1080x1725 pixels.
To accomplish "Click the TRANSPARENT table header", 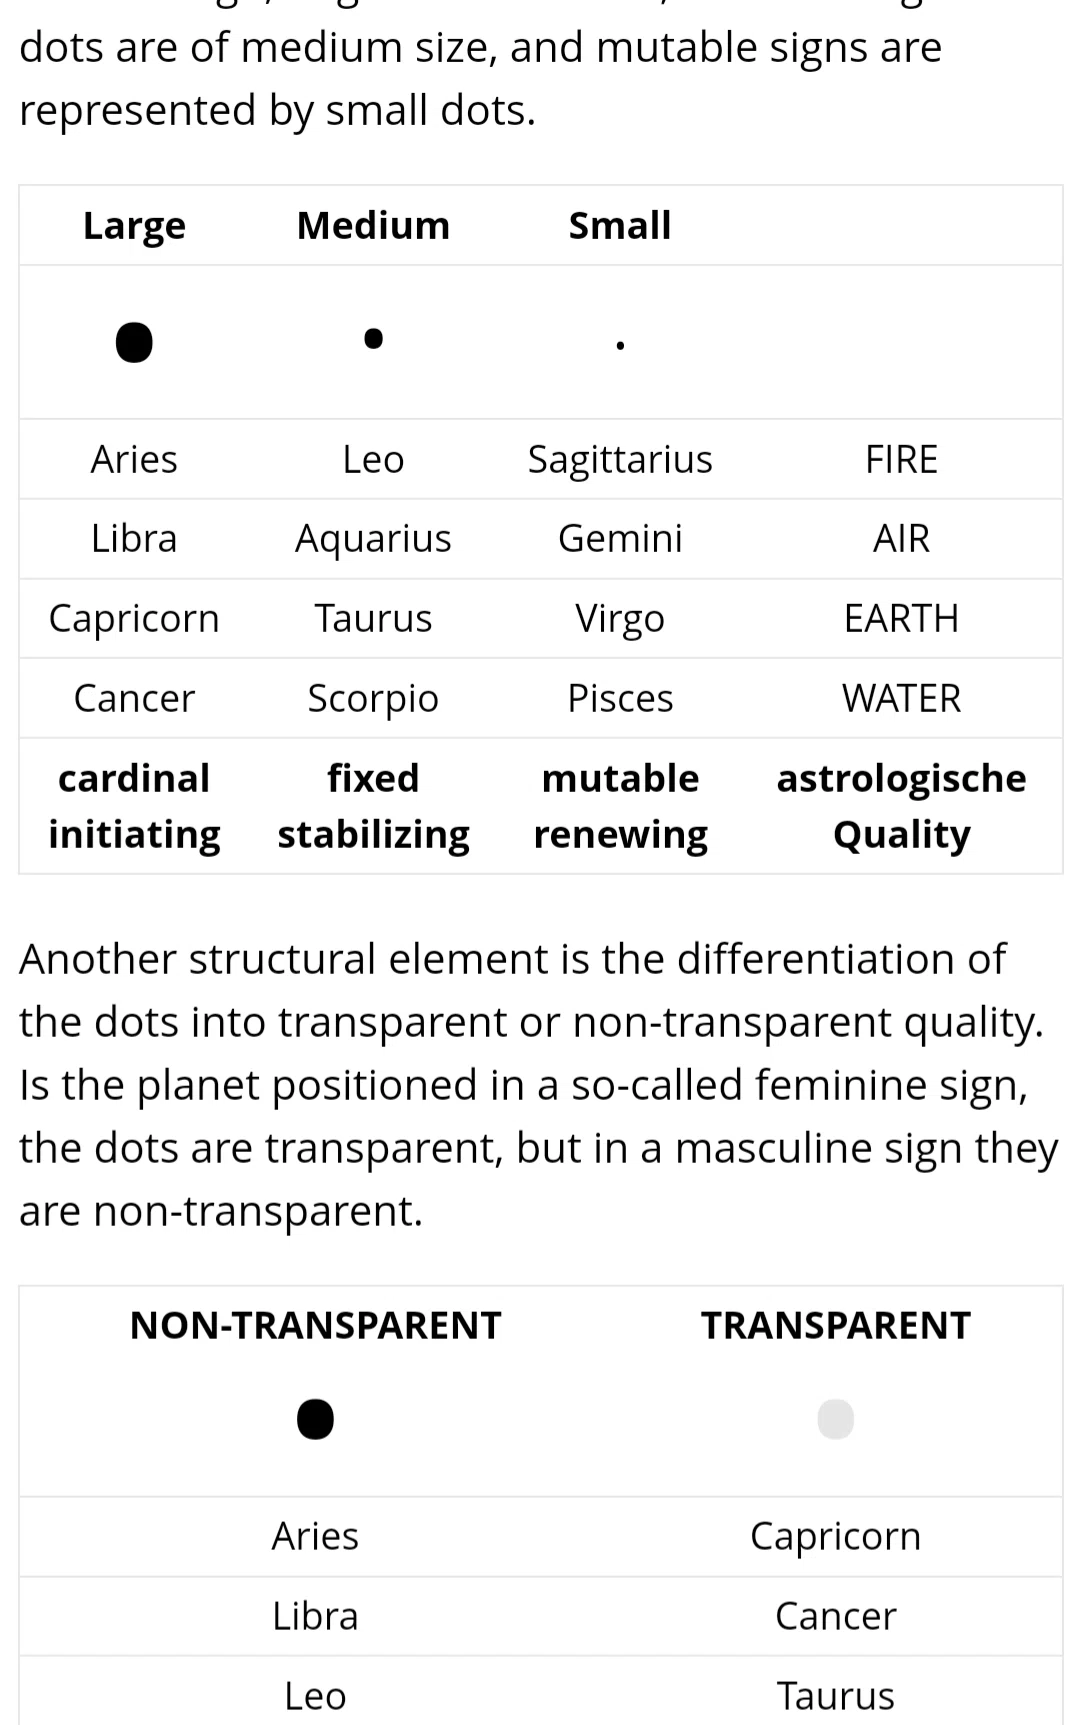I will [835, 1325].
